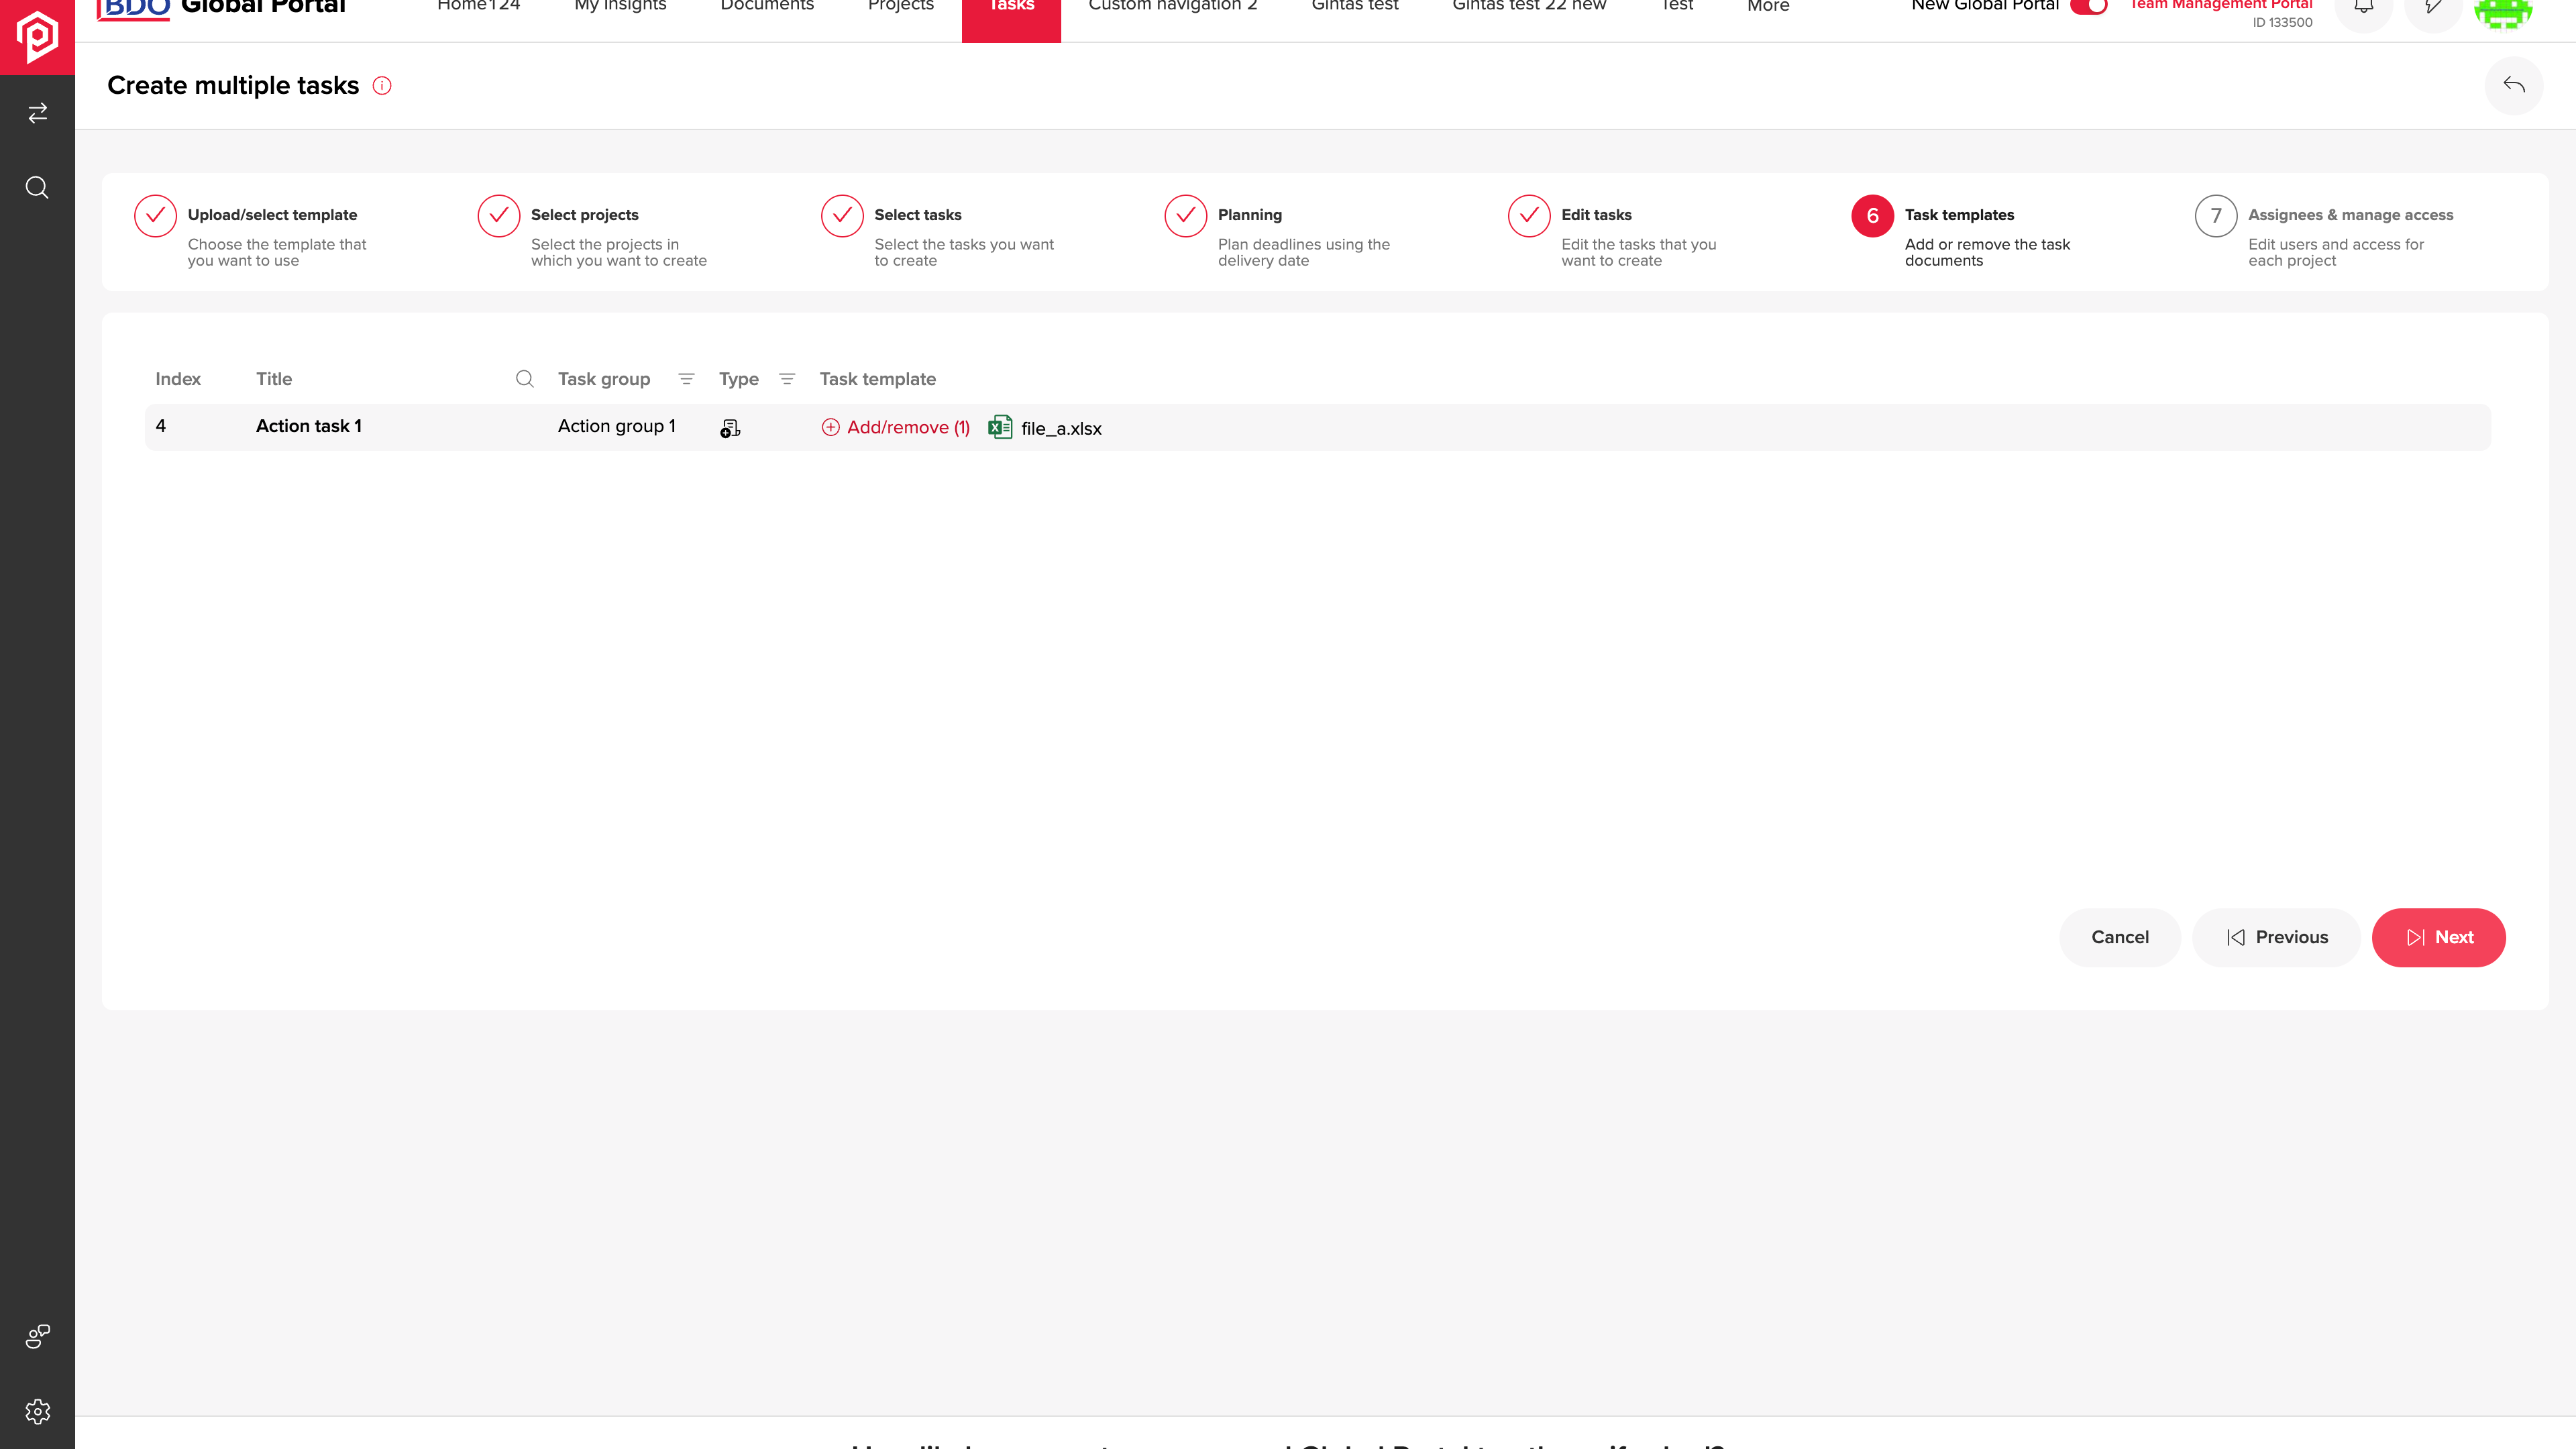This screenshot has width=2576, height=1449.
Task: Go back with the Previous button
Action: click(x=2277, y=937)
